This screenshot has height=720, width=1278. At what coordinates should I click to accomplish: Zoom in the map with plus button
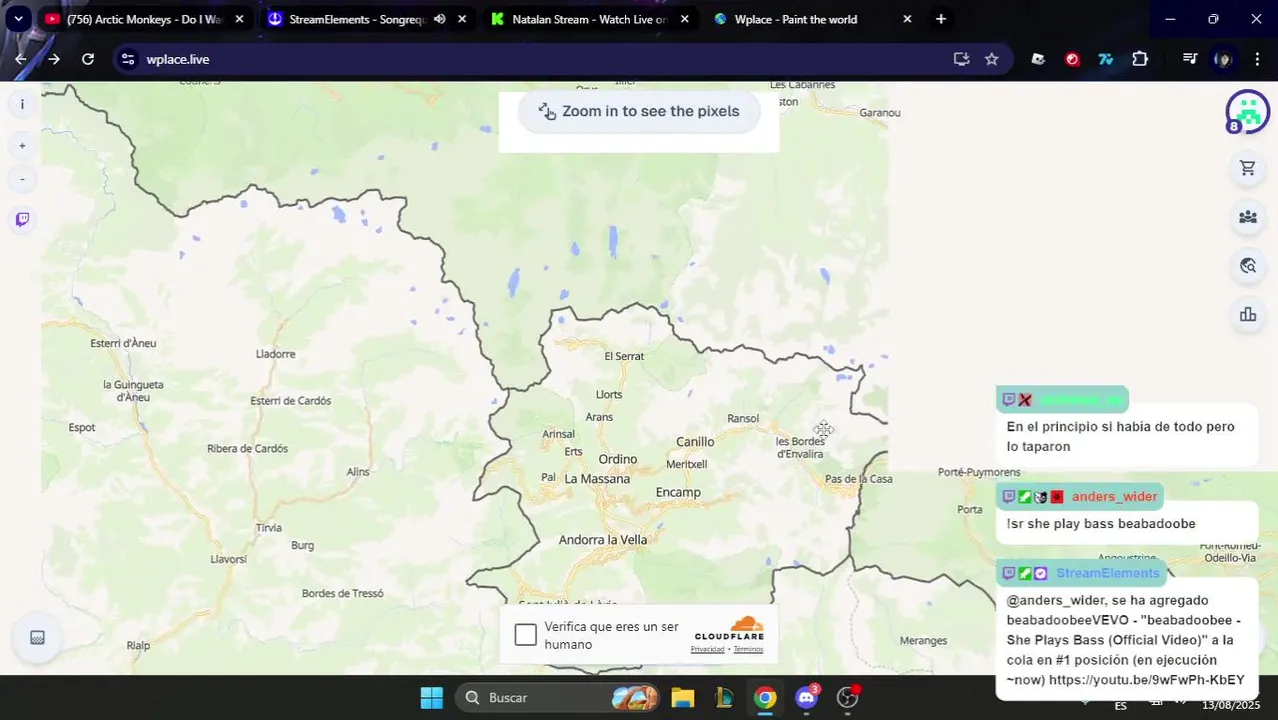click(x=22, y=146)
